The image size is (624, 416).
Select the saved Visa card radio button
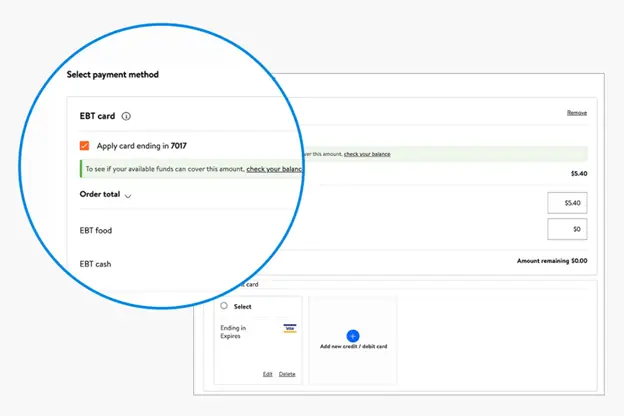[224, 306]
